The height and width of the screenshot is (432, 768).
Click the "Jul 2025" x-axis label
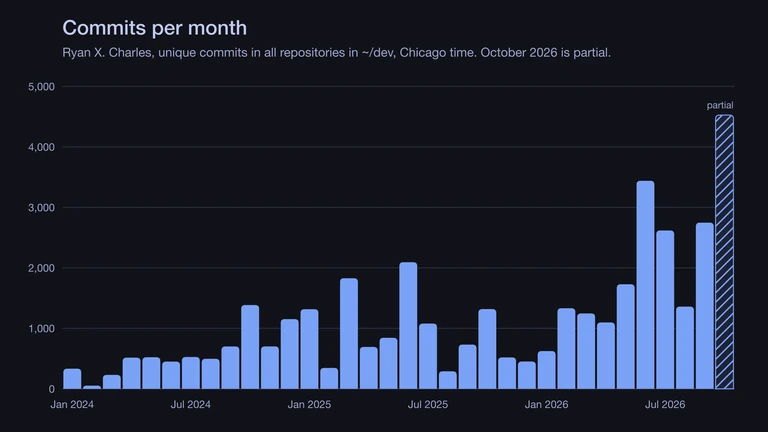pos(428,405)
